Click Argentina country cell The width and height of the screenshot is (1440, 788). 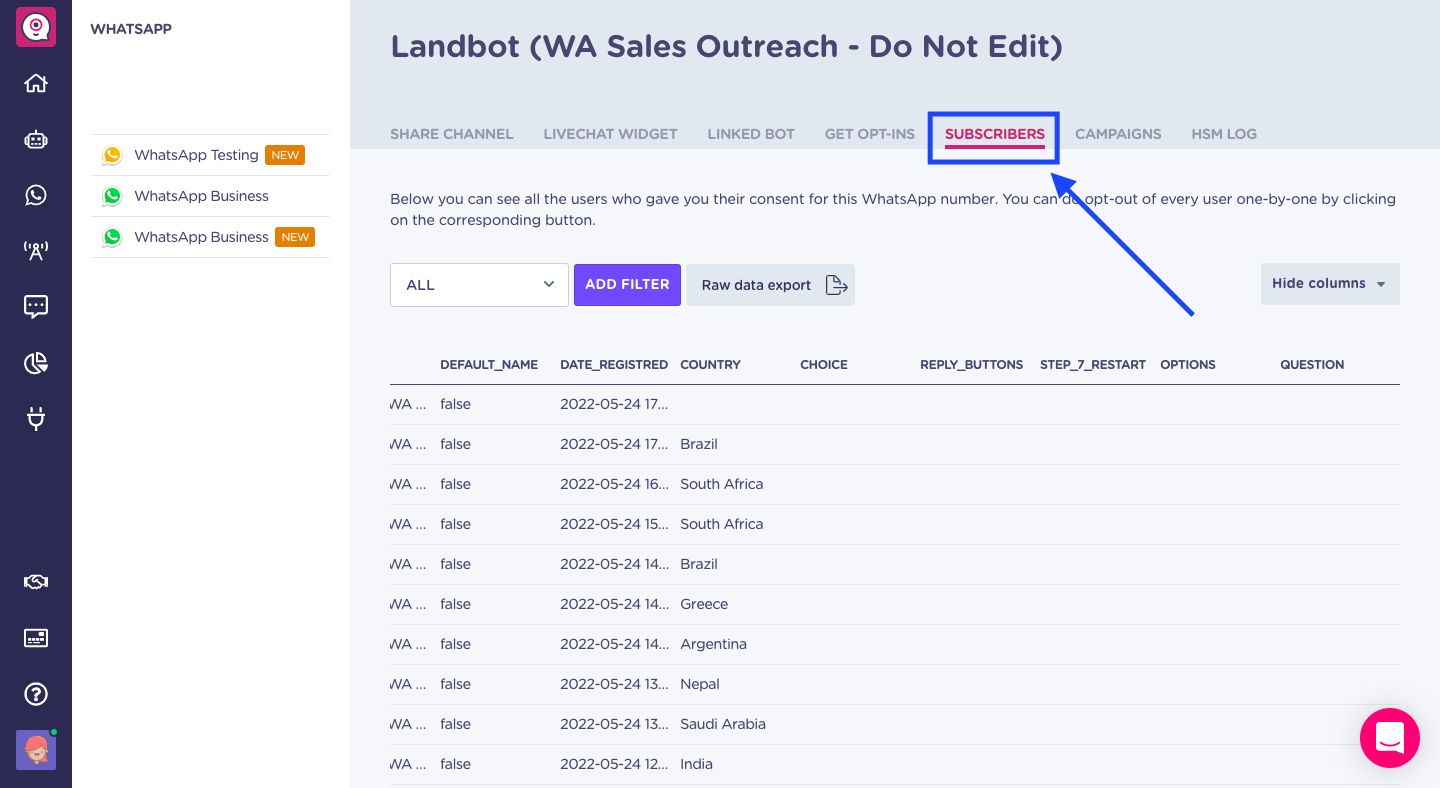713,644
